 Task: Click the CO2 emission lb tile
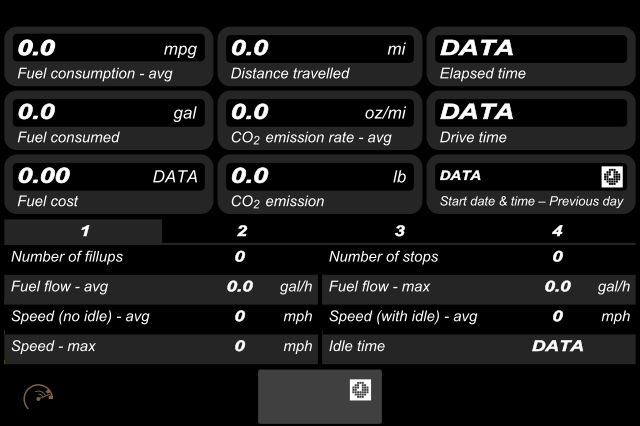click(x=320, y=184)
